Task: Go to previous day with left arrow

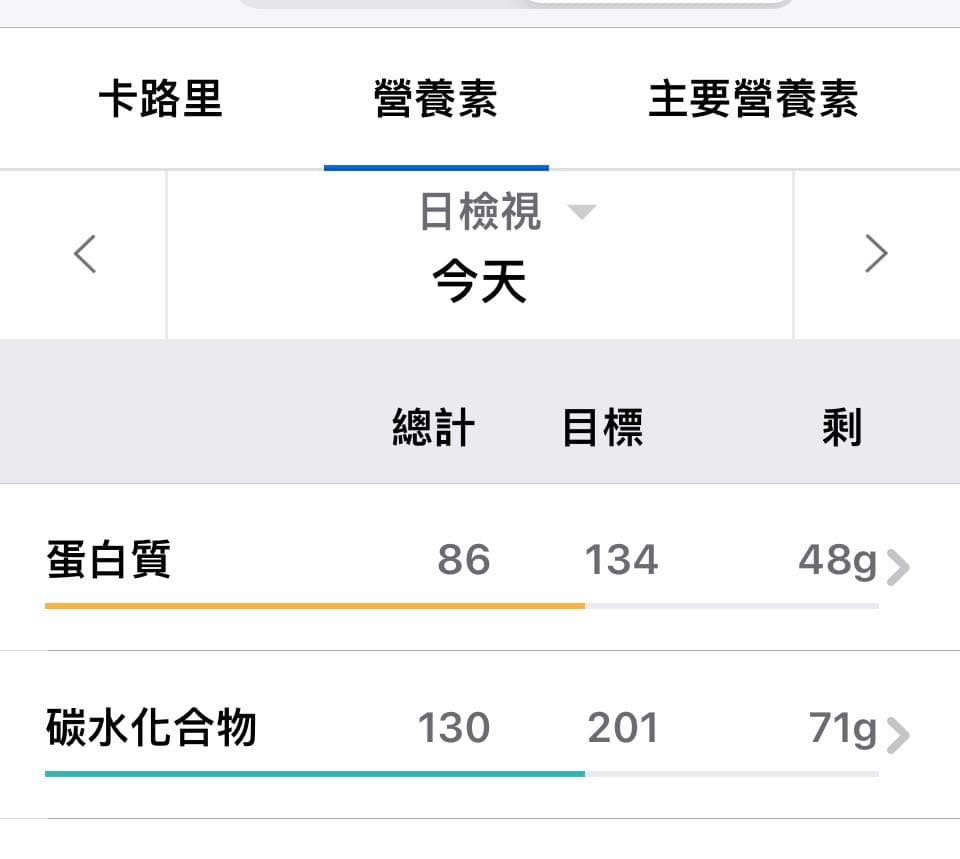Action: [85, 254]
